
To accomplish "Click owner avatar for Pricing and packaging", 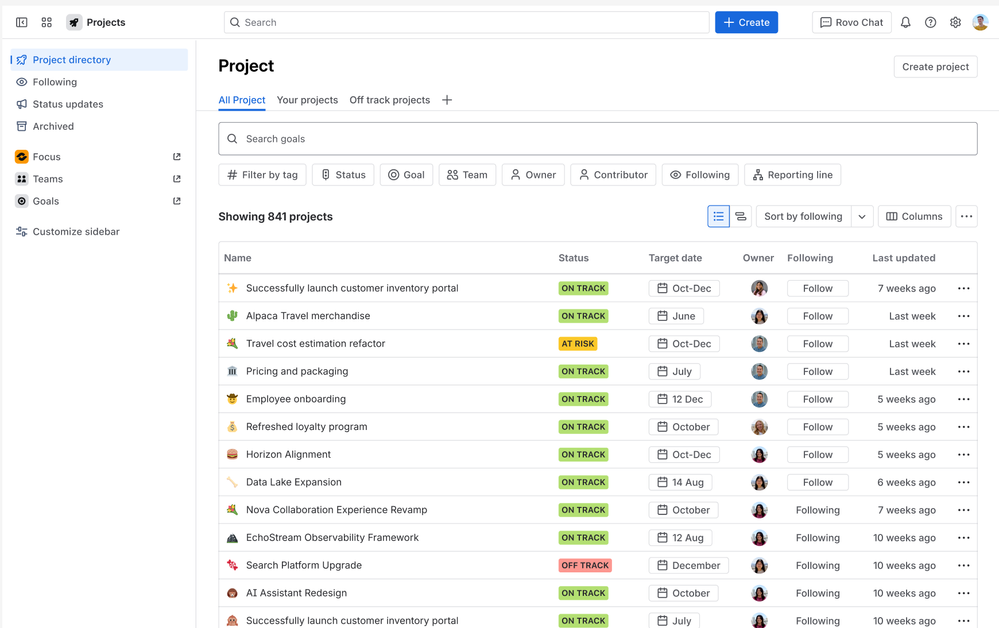I will pos(759,371).
